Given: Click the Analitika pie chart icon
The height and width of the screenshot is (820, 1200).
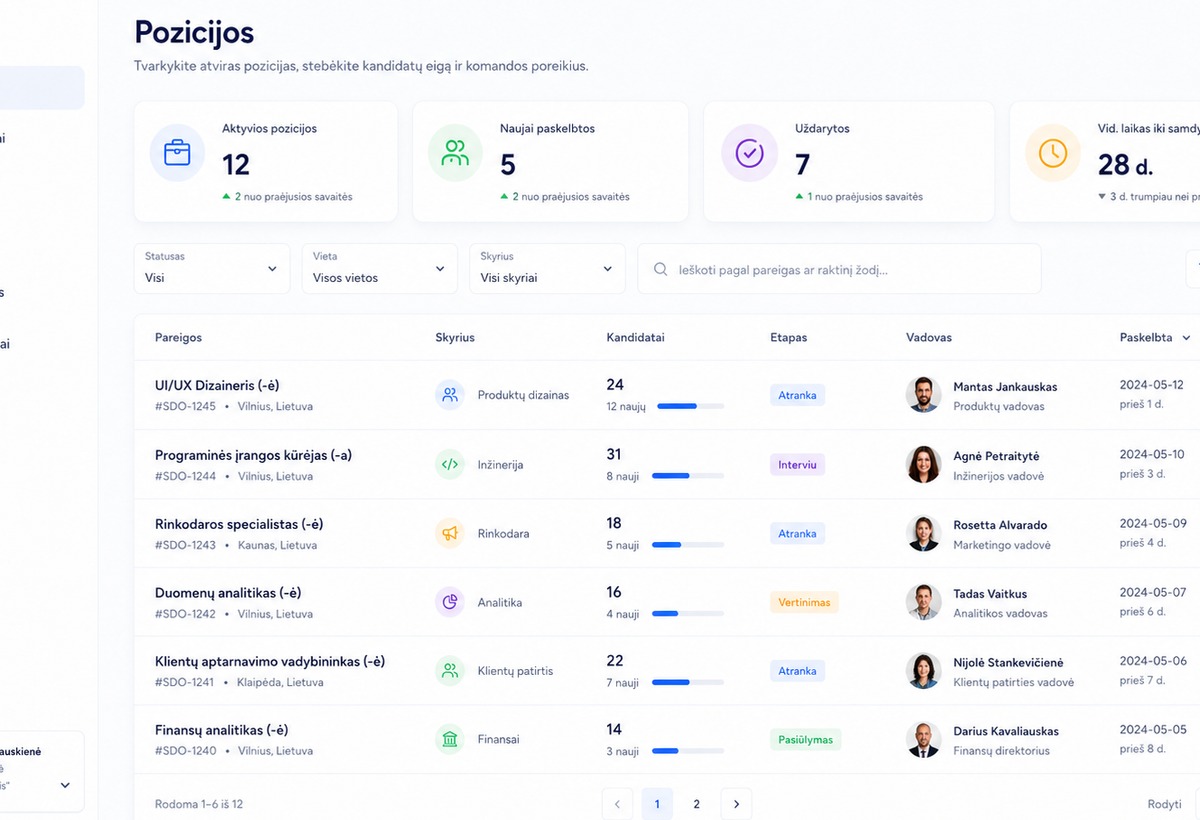Looking at the screenshot, I should point(450,602).
